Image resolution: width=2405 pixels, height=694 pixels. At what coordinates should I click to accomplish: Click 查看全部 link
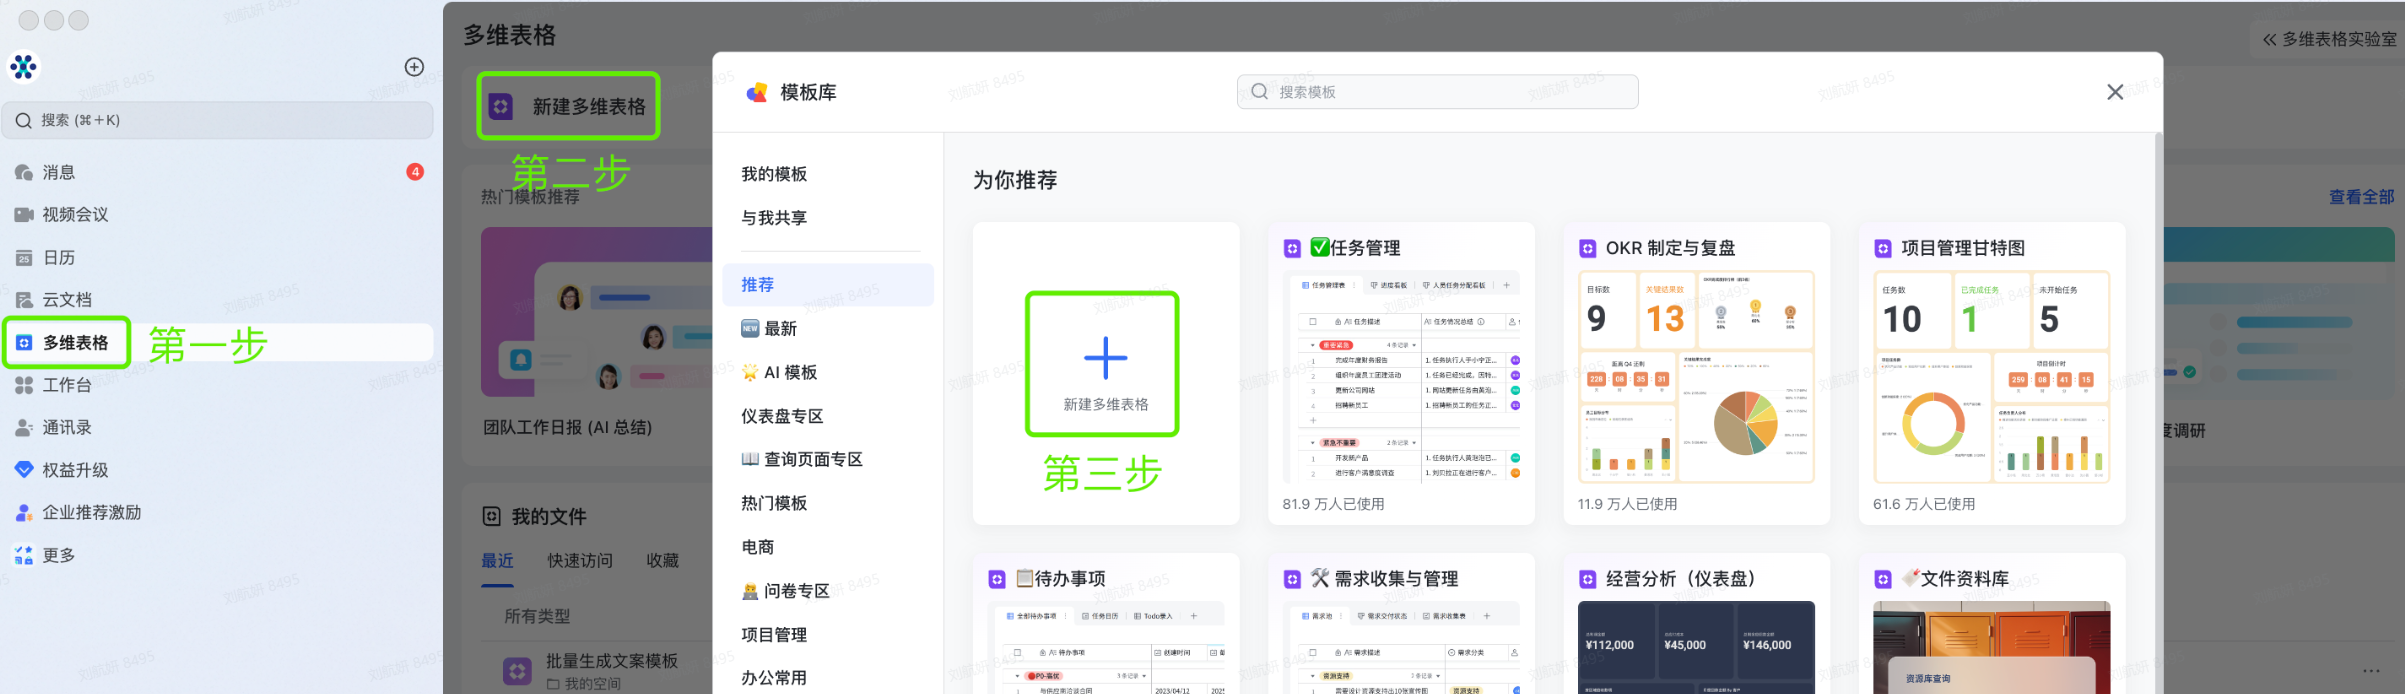[2361, 197]
